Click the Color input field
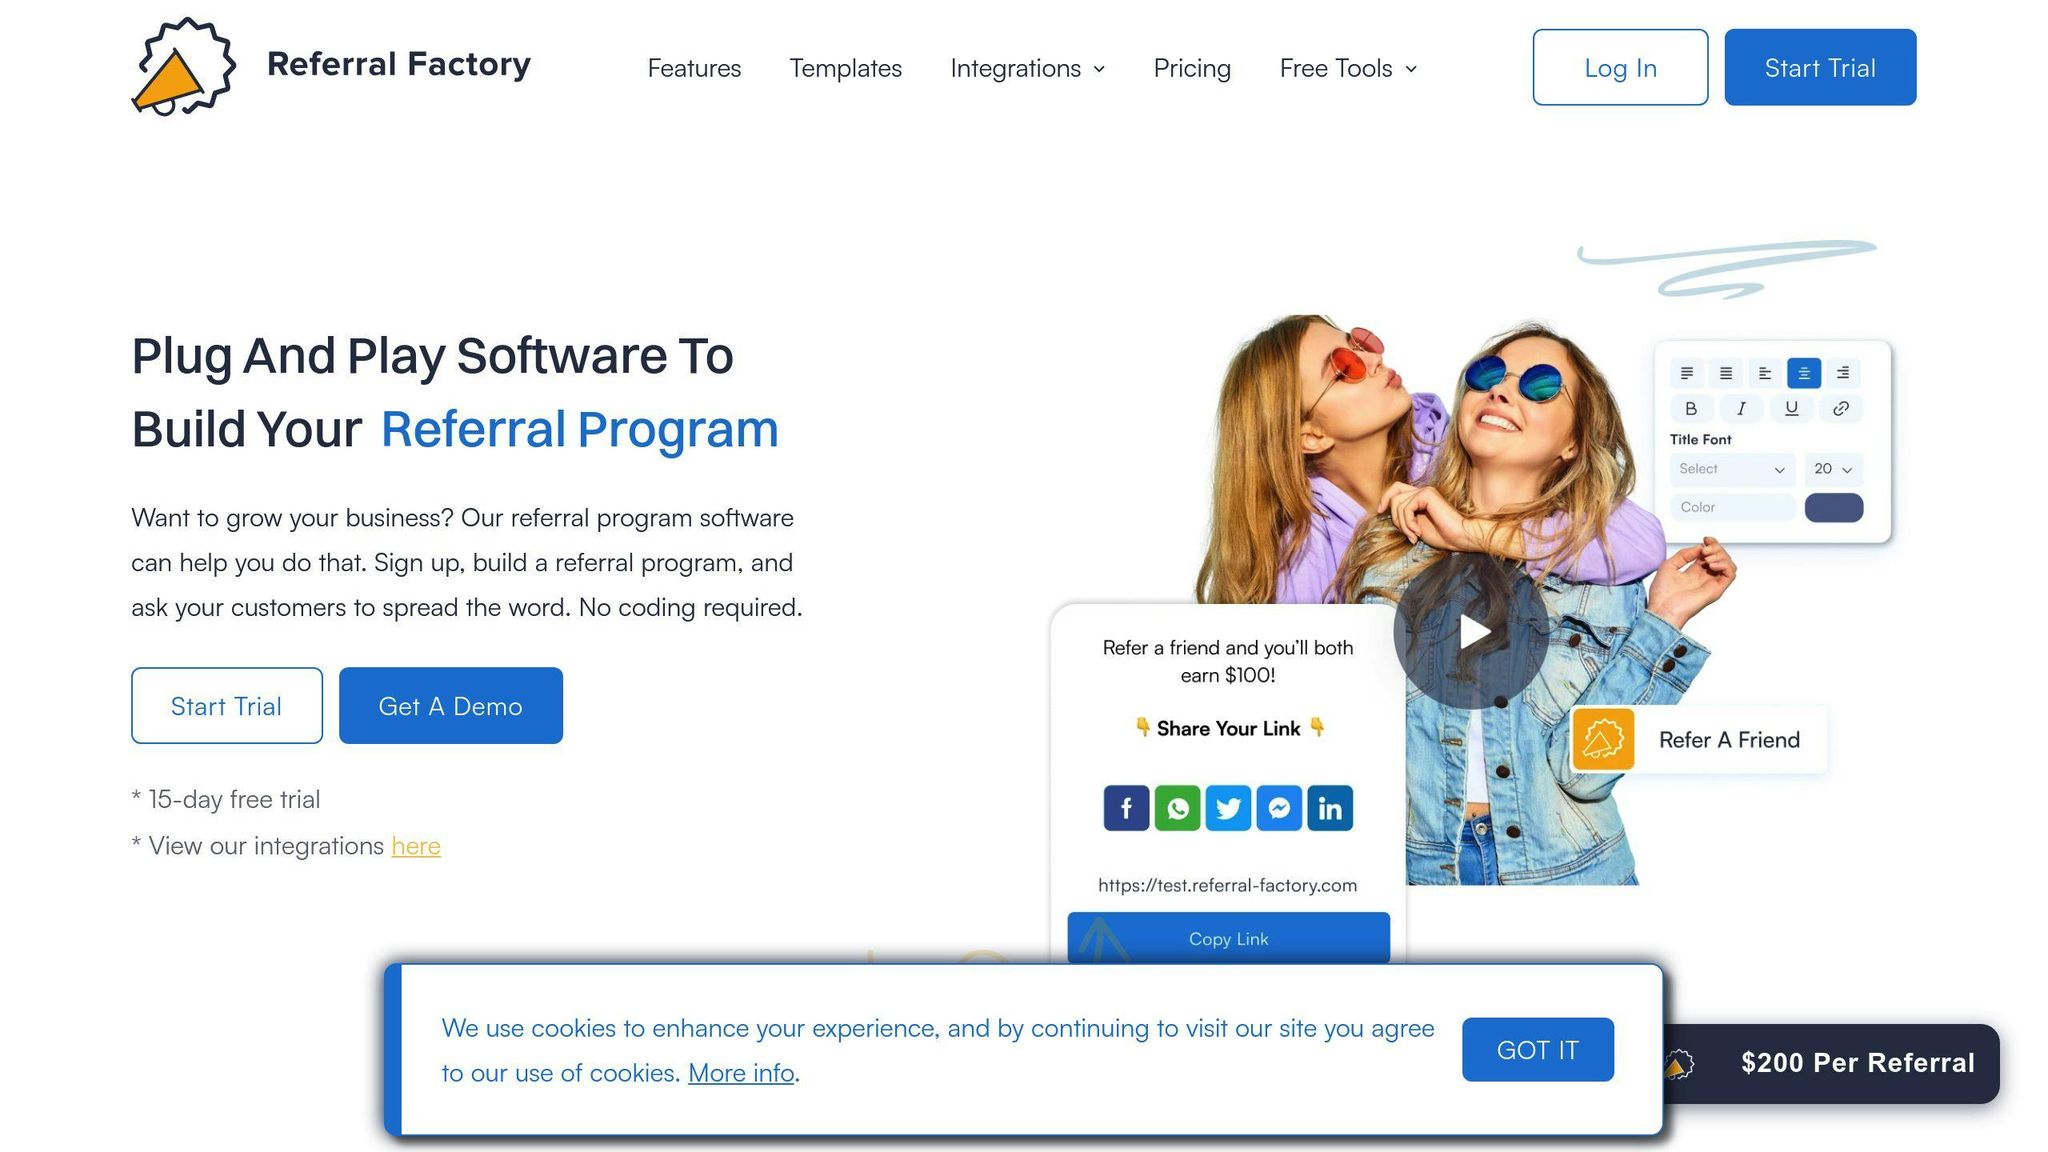Screen dimensions: 2048x1152 [1732, 508]
